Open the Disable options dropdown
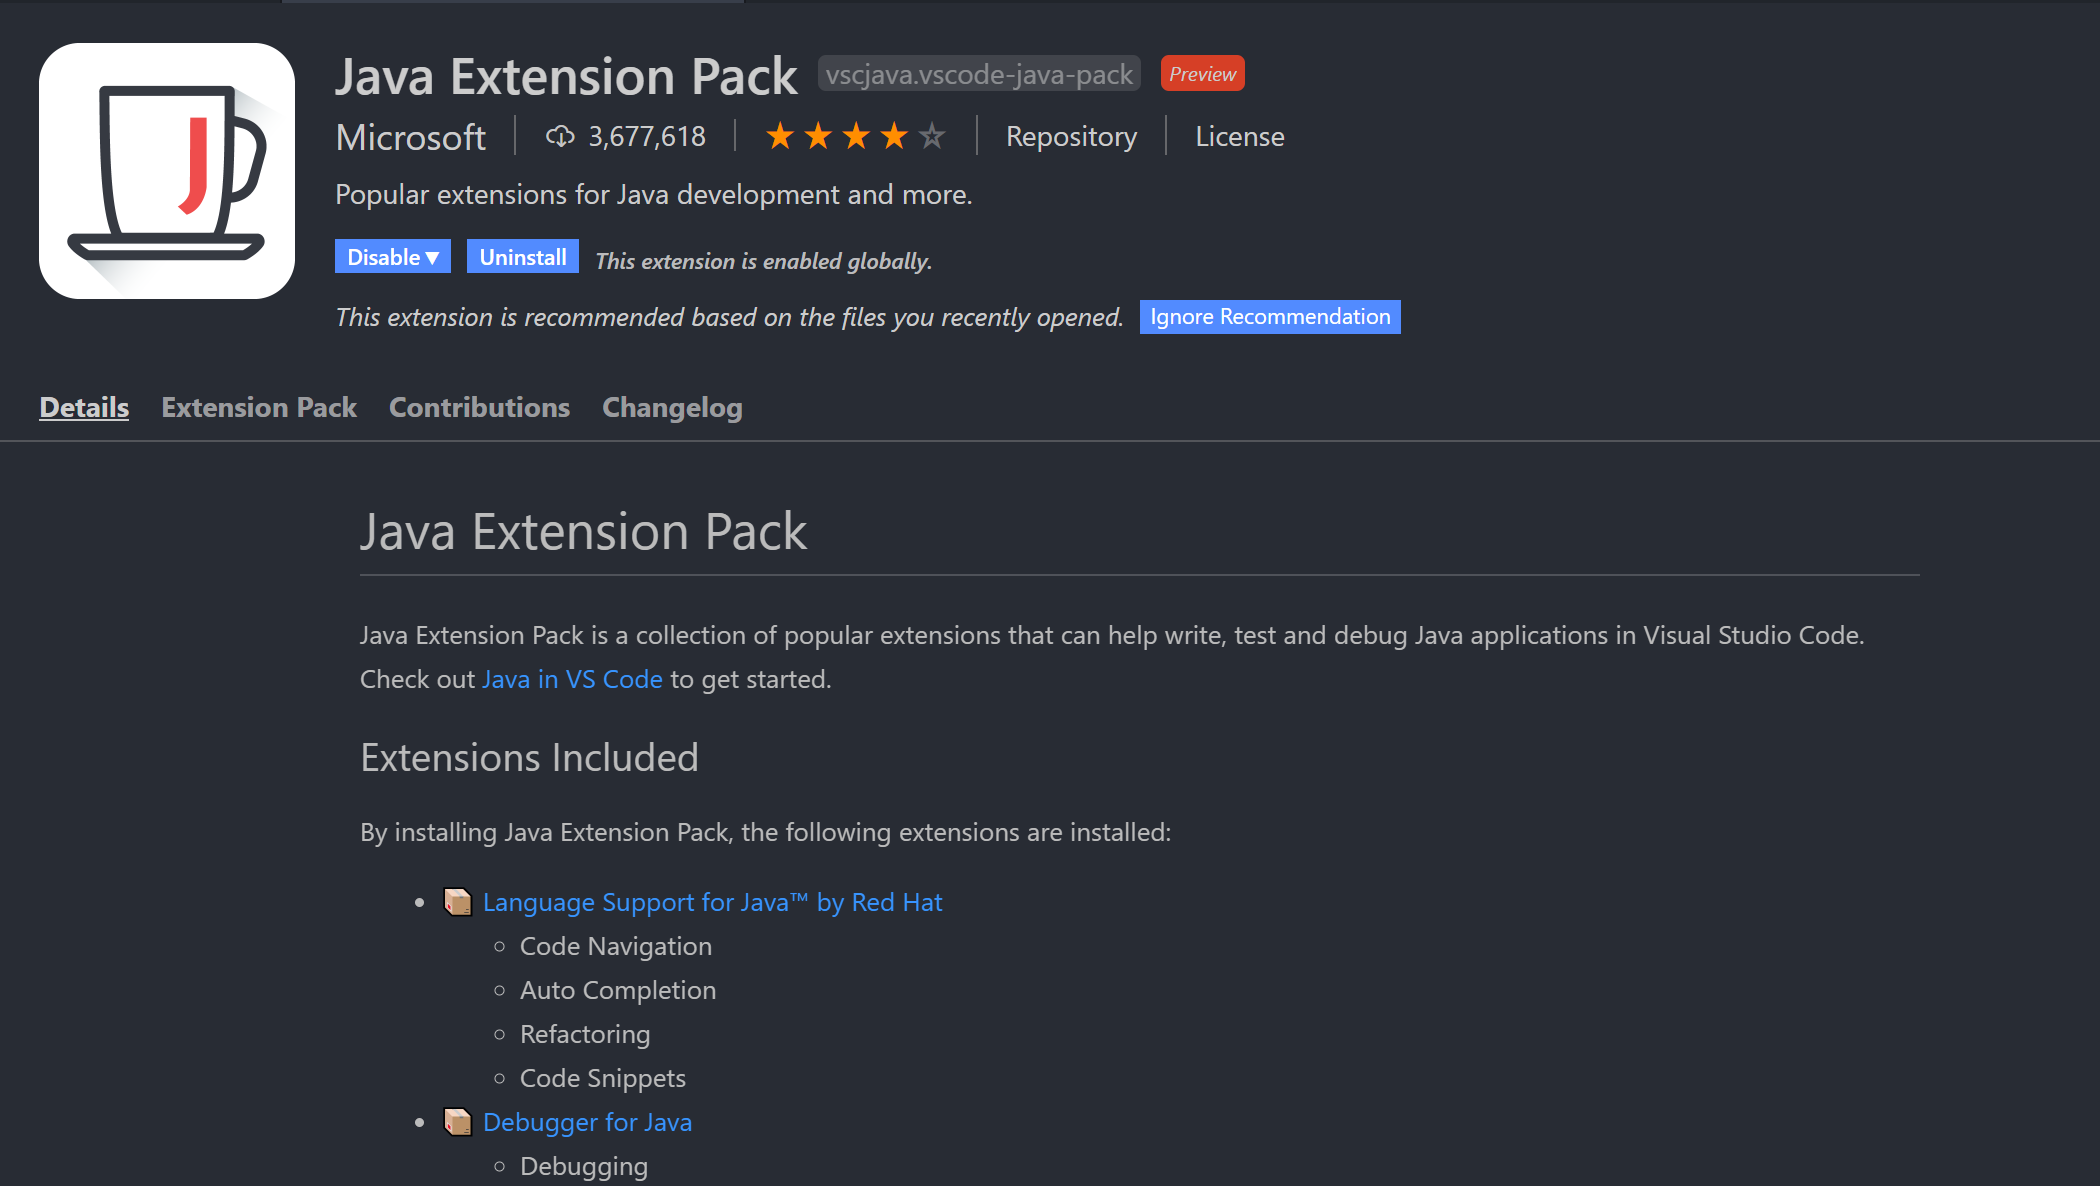2100x1186 pixels. [x=392, y=256]
